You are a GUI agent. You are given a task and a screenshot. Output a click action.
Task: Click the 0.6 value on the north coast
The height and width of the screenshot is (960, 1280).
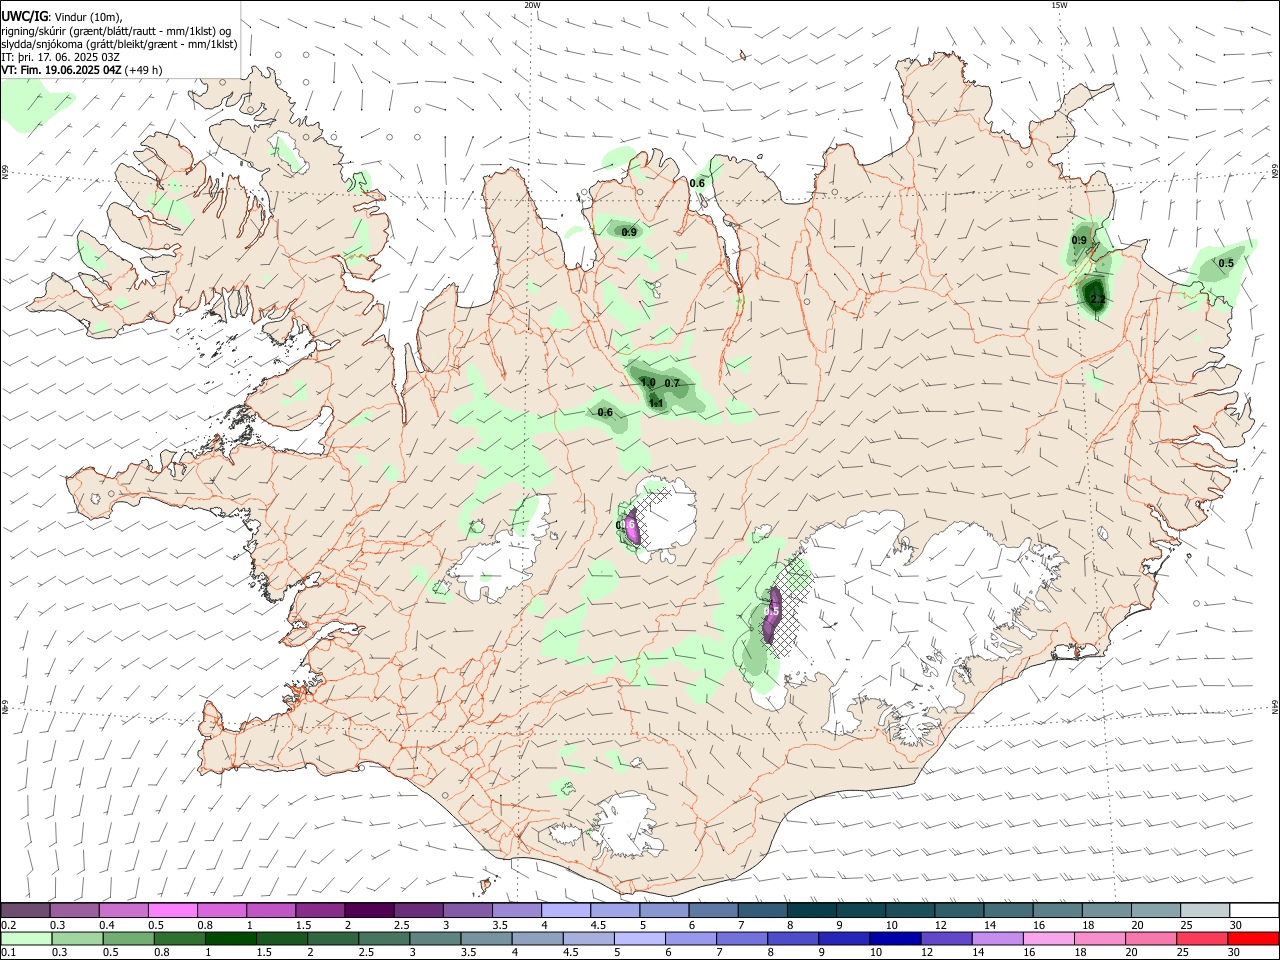[697, 183]
